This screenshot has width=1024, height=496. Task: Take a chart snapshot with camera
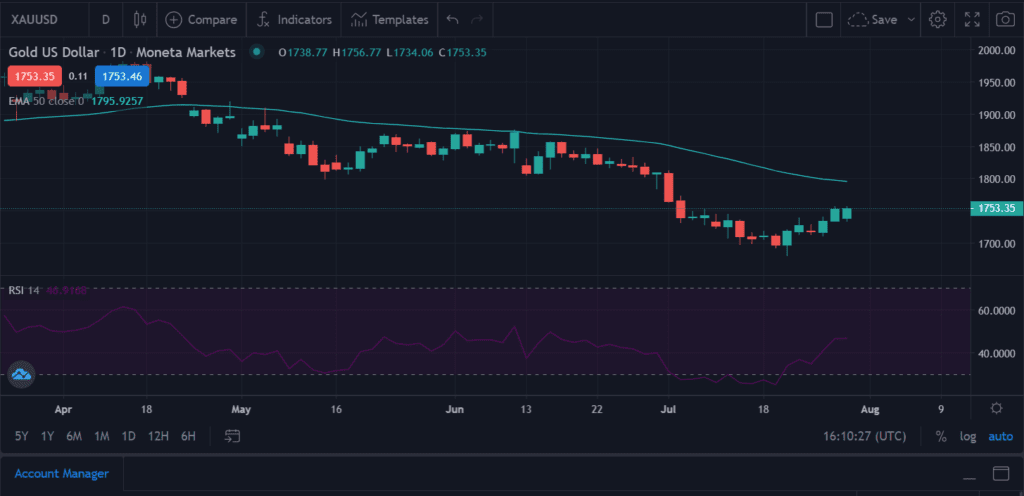[1004, 20]
